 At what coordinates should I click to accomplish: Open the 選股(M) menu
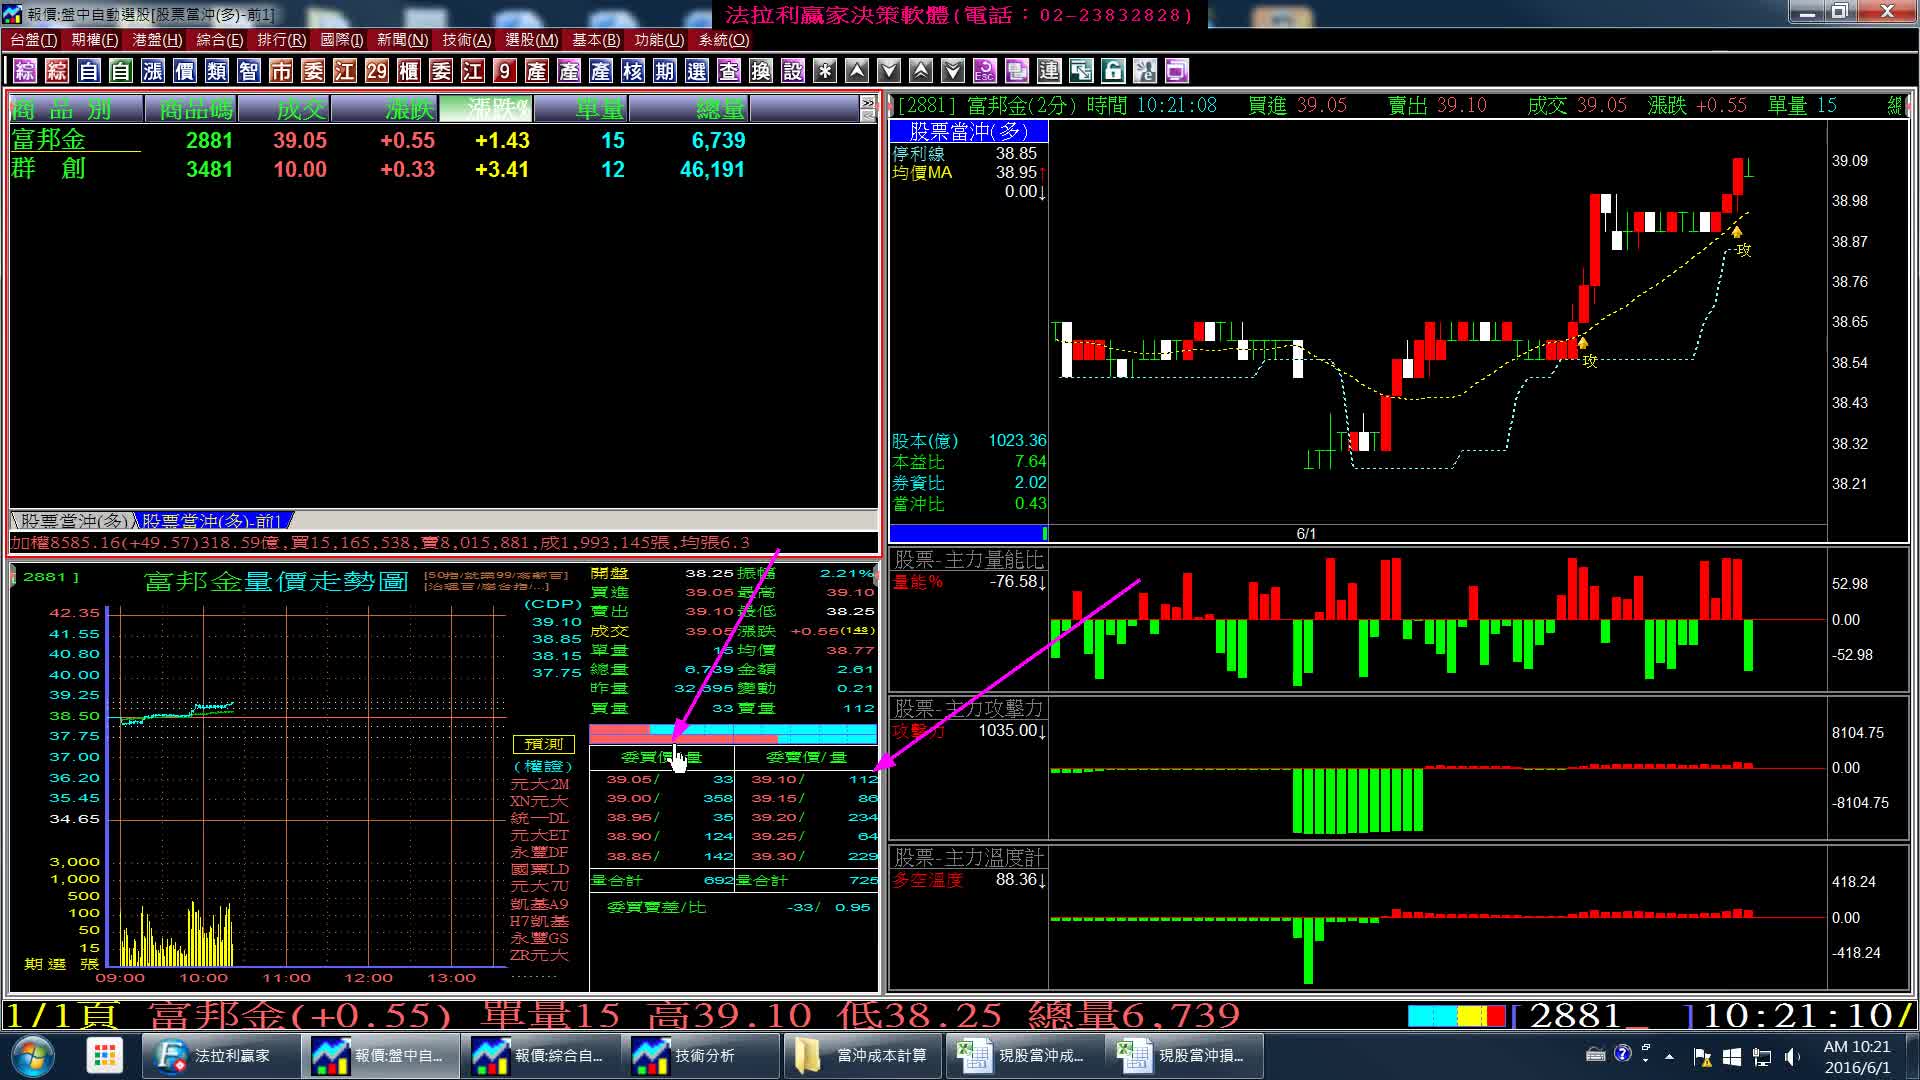coord(532,40)
